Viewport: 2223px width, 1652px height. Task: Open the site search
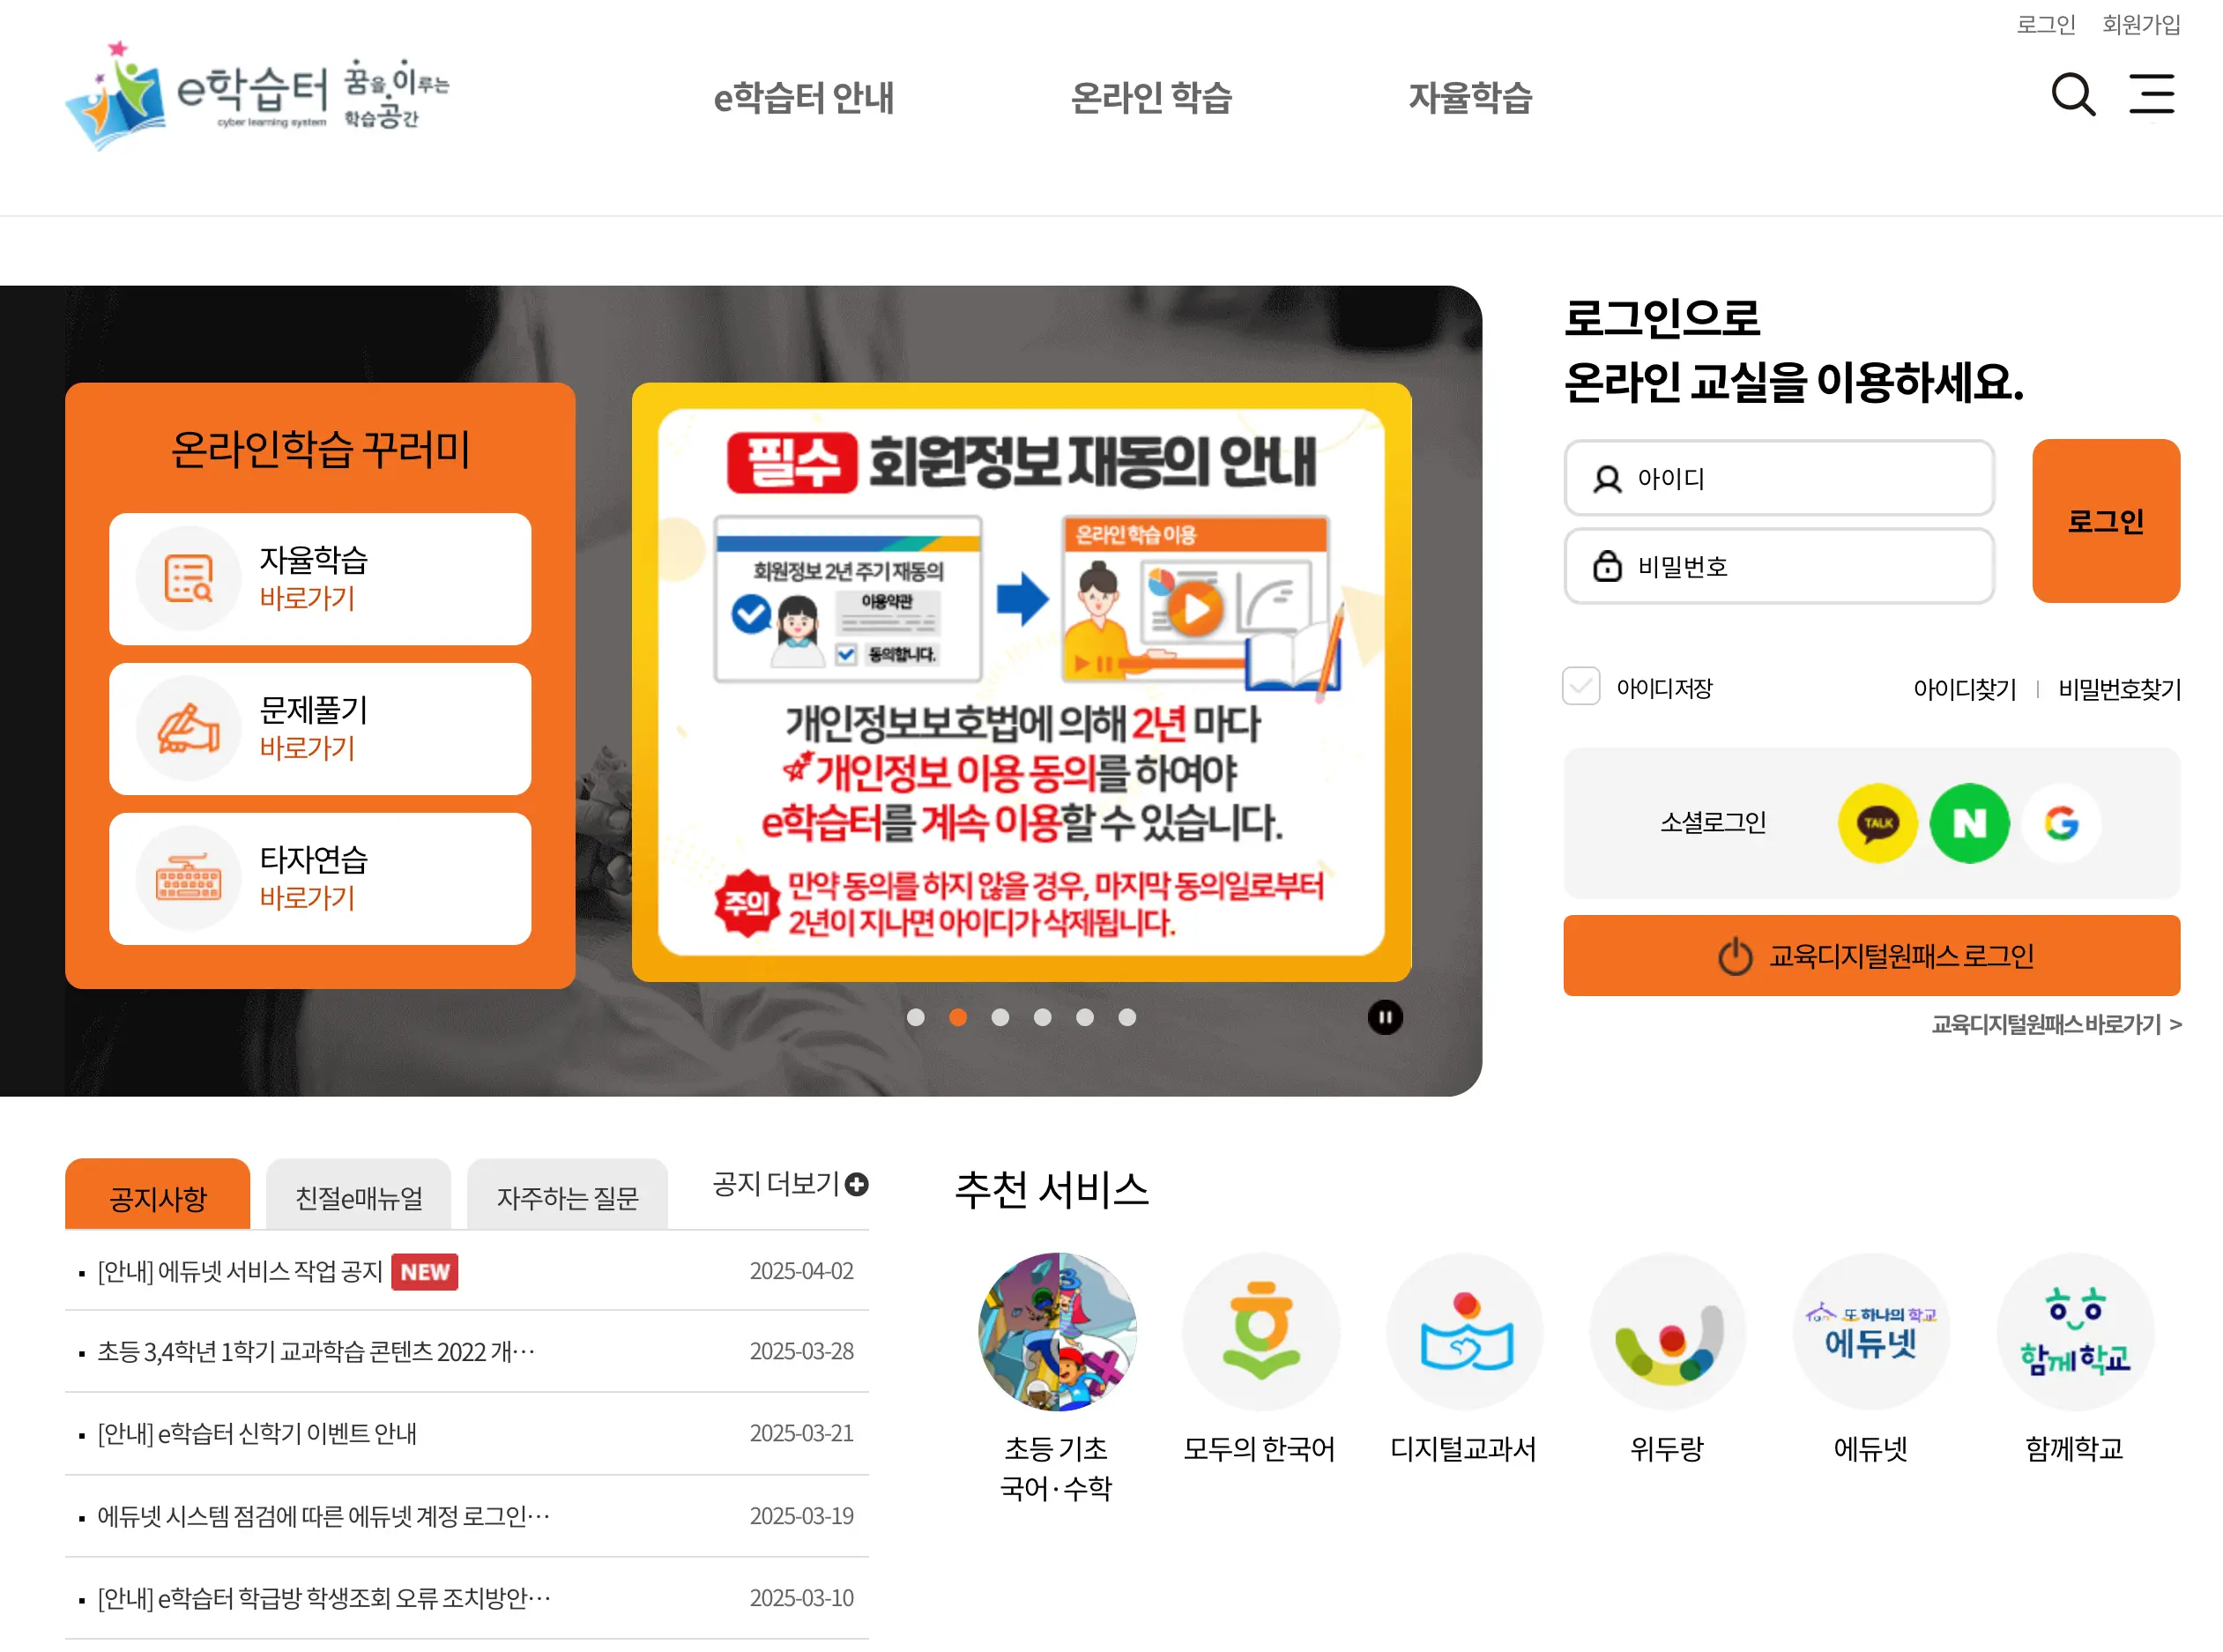coord(2073,95)
